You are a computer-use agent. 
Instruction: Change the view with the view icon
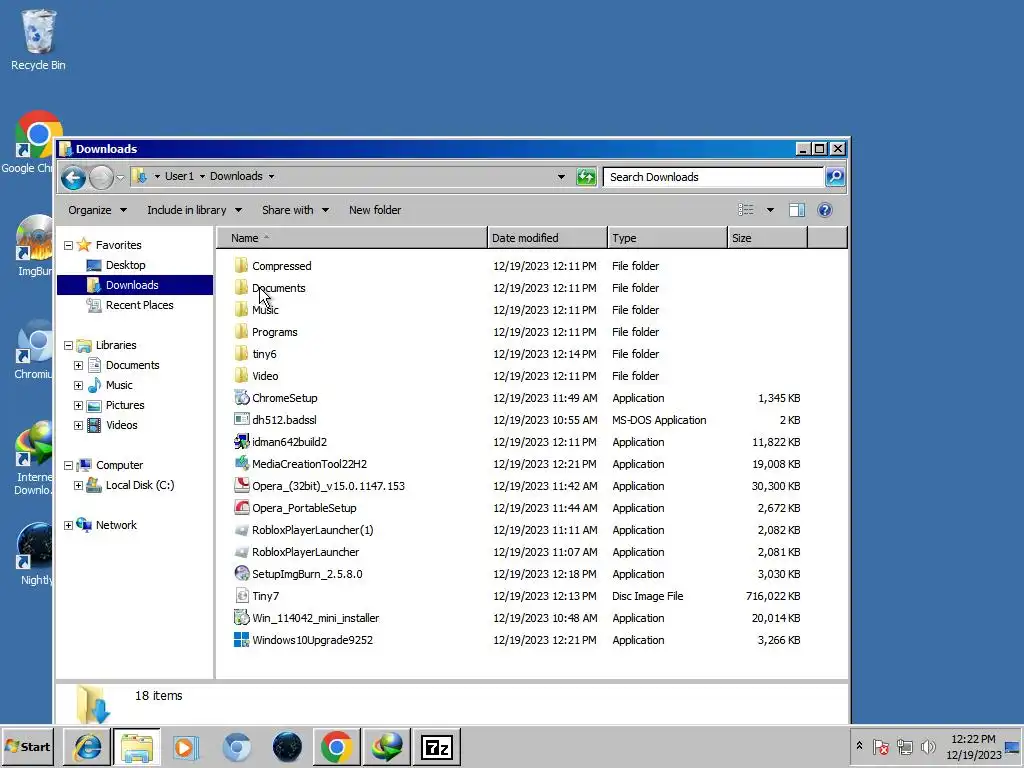(x=746, y=210)
